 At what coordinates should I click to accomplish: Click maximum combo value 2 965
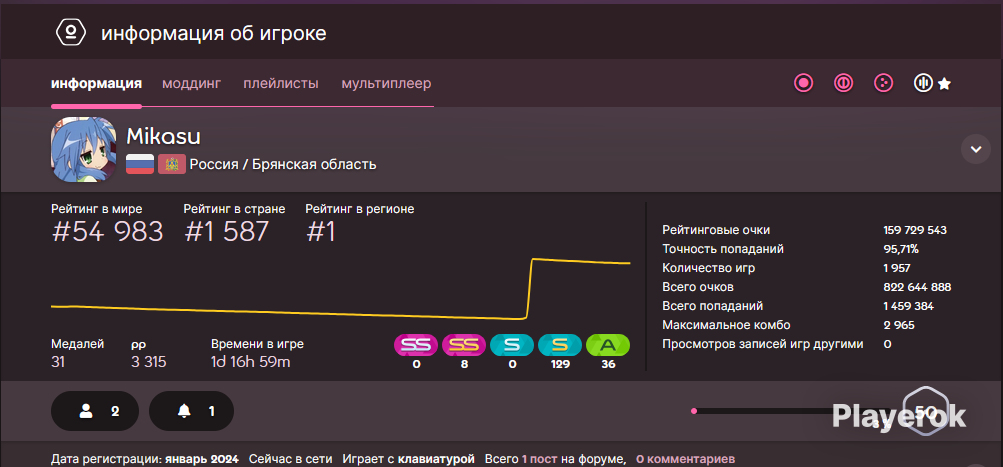pyautogui.click(x=899, y=325)
